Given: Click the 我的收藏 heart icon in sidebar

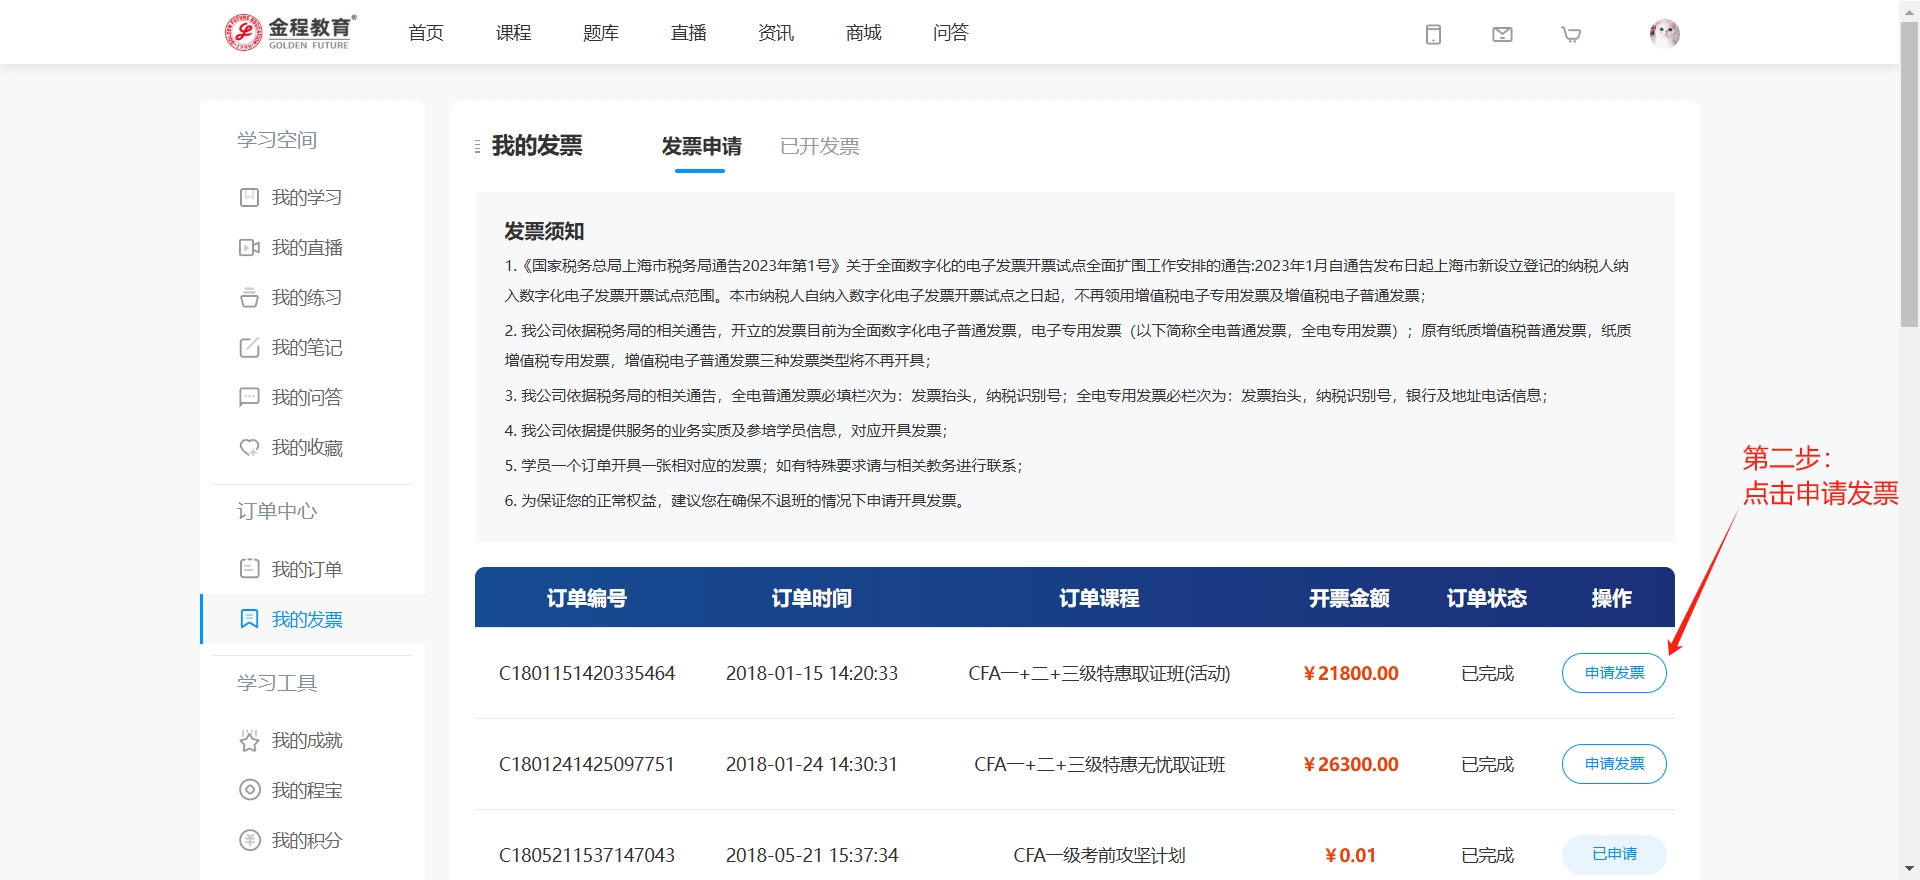Looking at the screenshot, I should tap(249, 447).
